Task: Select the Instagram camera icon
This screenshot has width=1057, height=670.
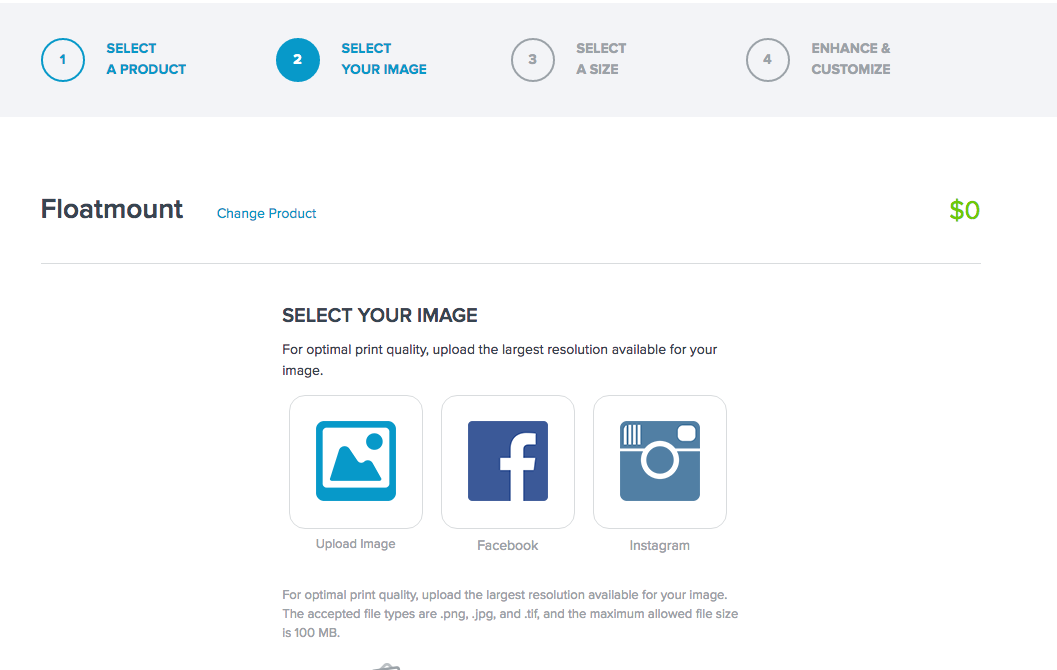Action: pyautogui.click(x=660, y=461)
